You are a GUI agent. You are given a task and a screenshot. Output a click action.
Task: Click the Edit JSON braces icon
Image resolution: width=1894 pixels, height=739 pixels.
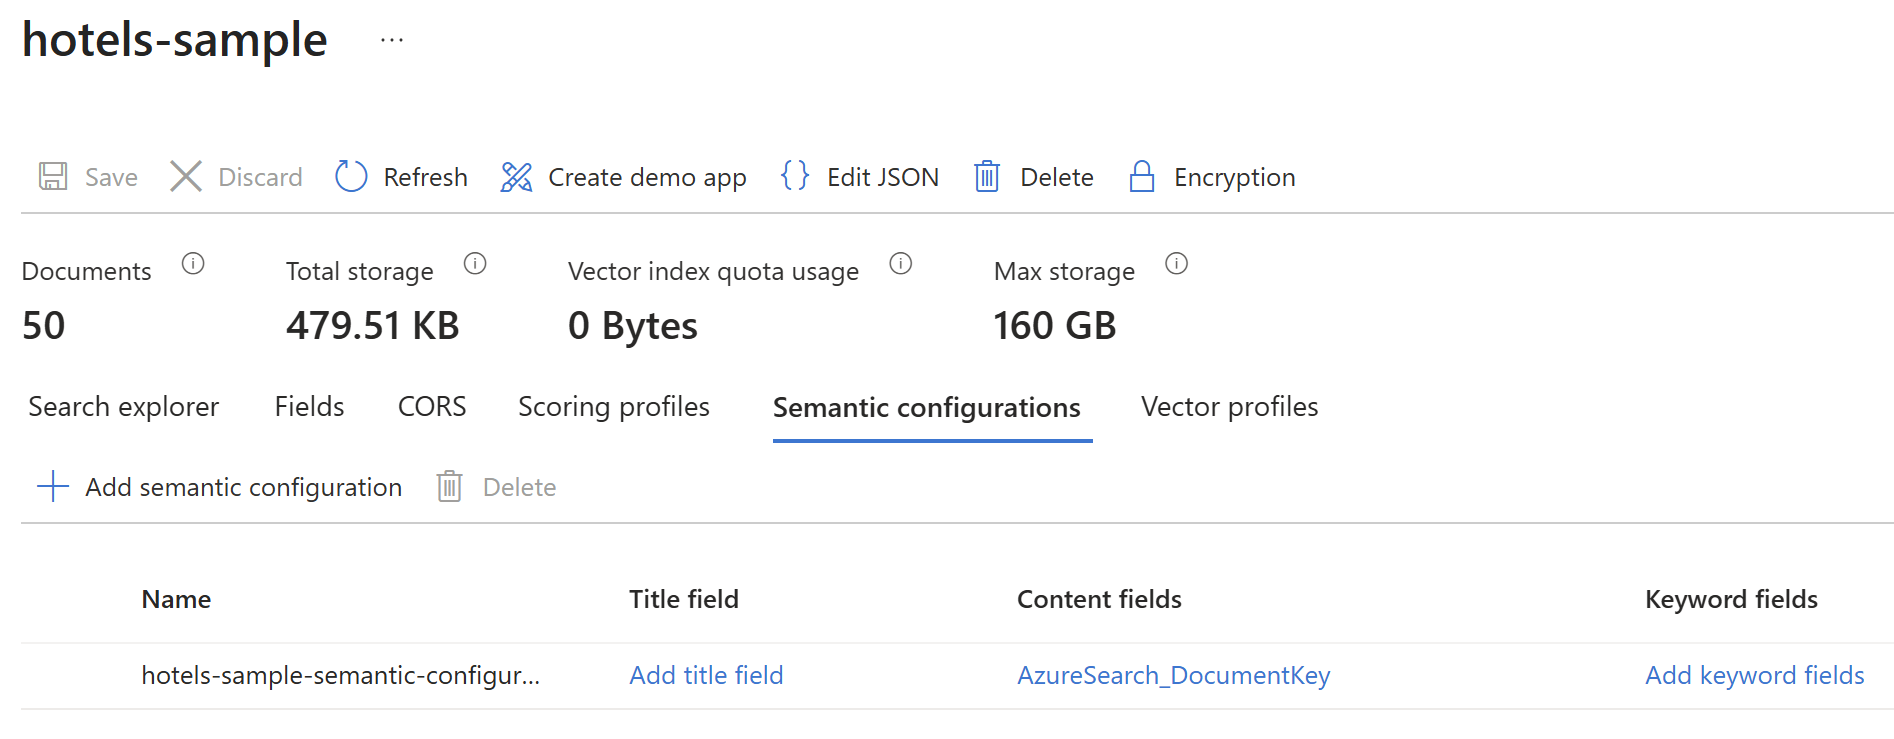[x=795, y=176]
